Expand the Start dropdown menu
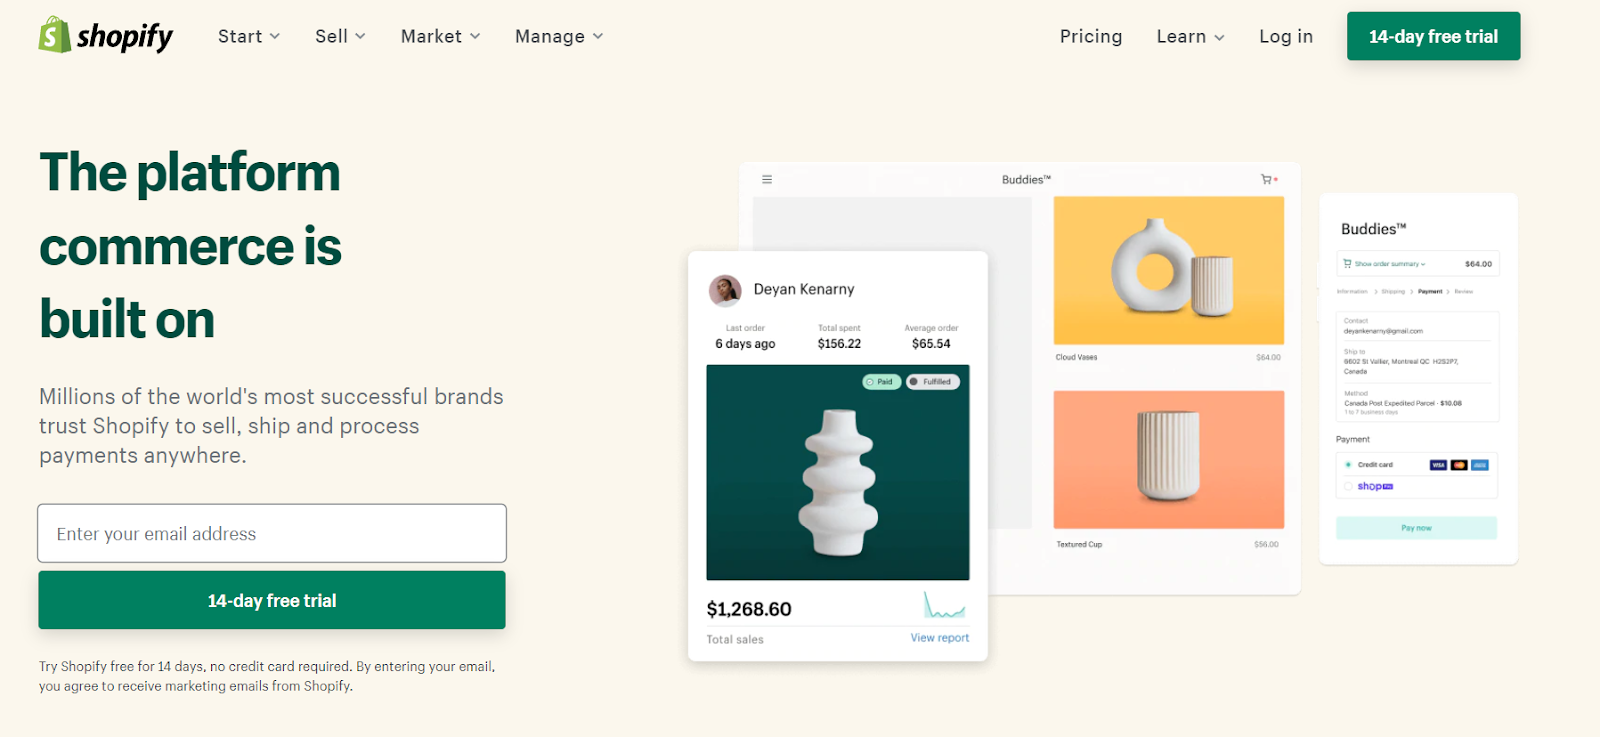The image size is (1600, 737). click(x=249, y=37)
